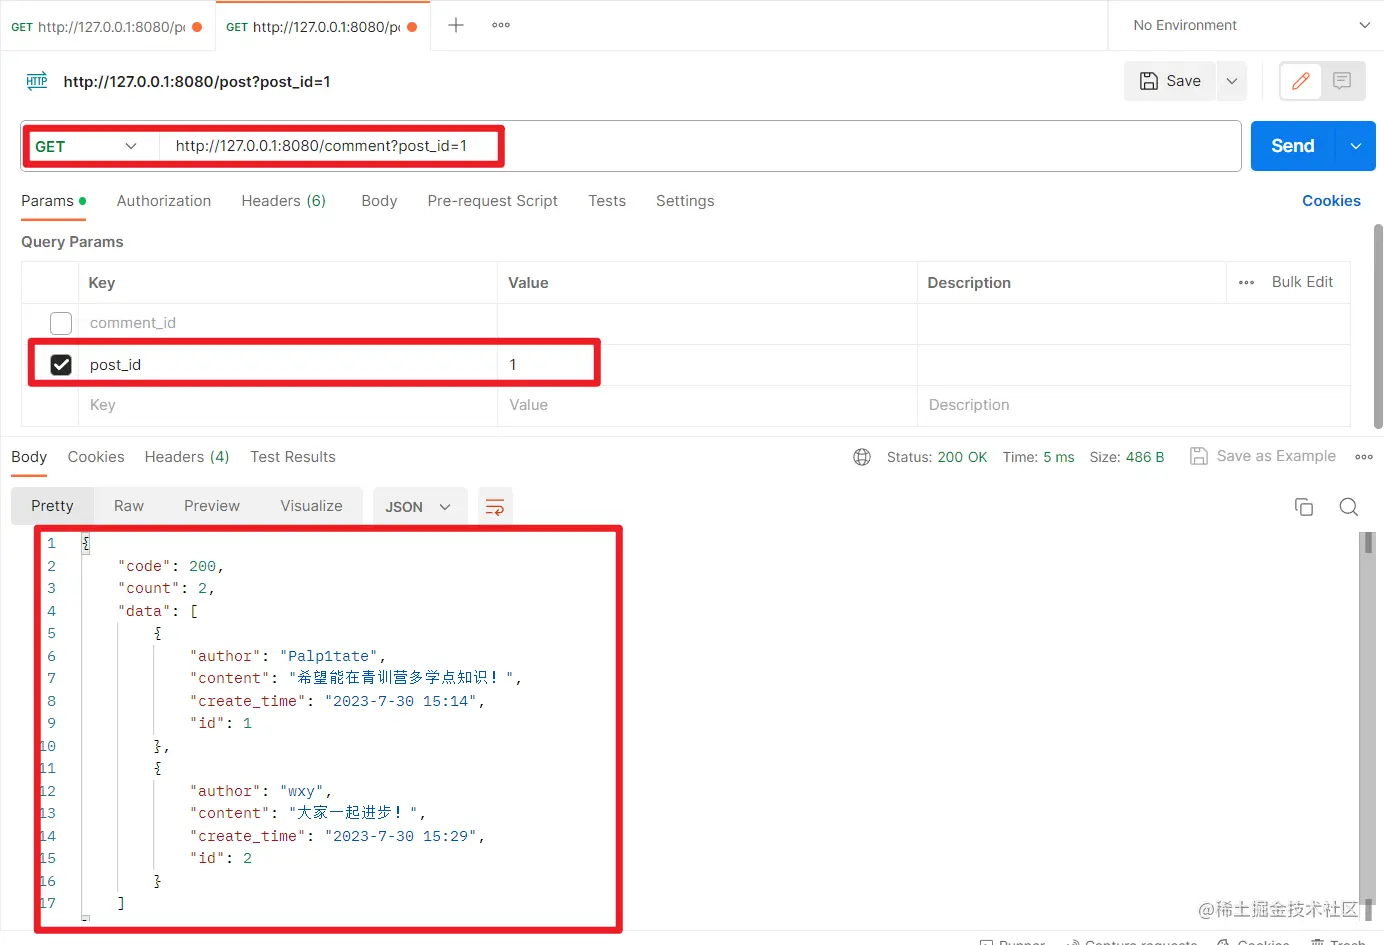Click the empty Value placeholder field

(707, 405)
